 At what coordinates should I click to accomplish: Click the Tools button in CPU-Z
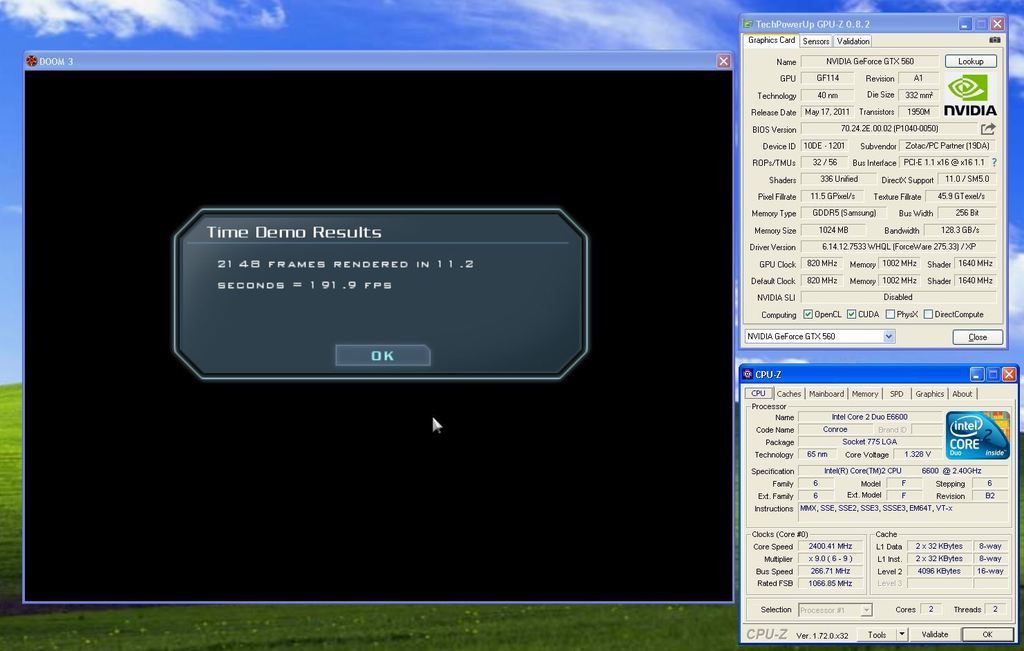pyautogui.click(x=877, y=635)
